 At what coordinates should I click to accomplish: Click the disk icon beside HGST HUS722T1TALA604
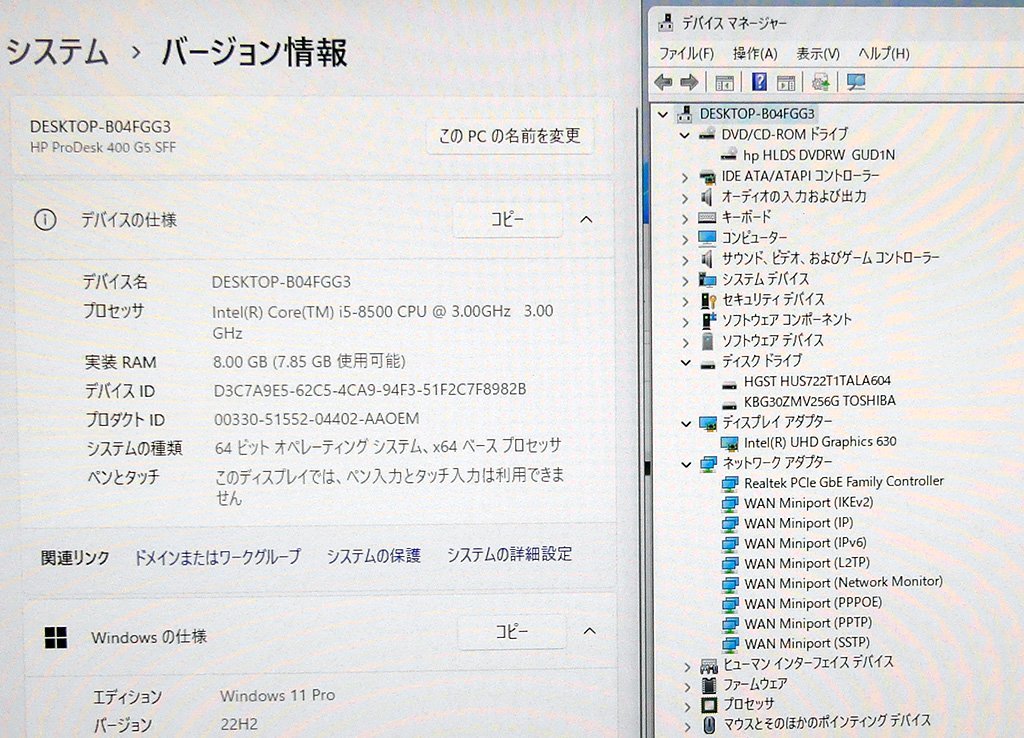[729, 384]
